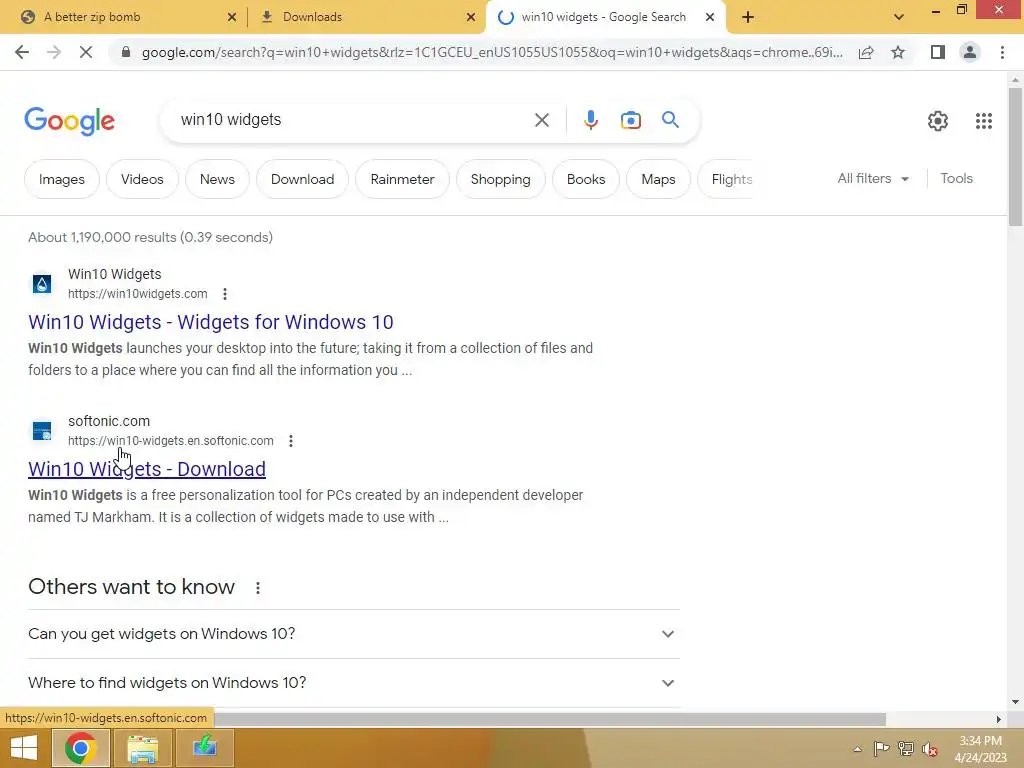
Task: Click the address bar URL
Action: (492, 52)
